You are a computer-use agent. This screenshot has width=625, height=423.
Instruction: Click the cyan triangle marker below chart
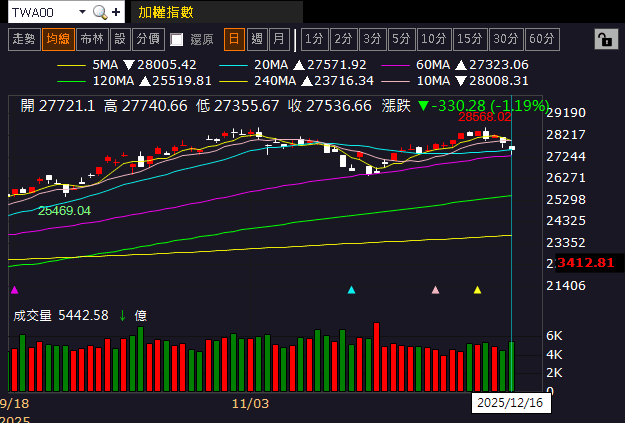tap(351, 290)
